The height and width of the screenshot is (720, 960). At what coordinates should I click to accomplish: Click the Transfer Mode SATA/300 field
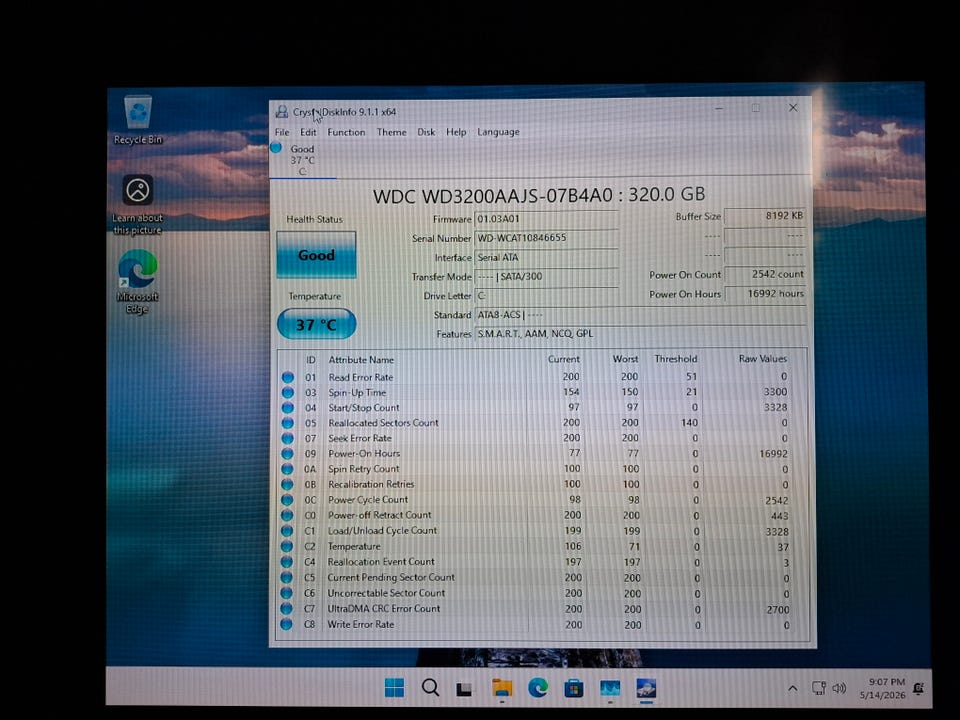(x=546, y=277)
